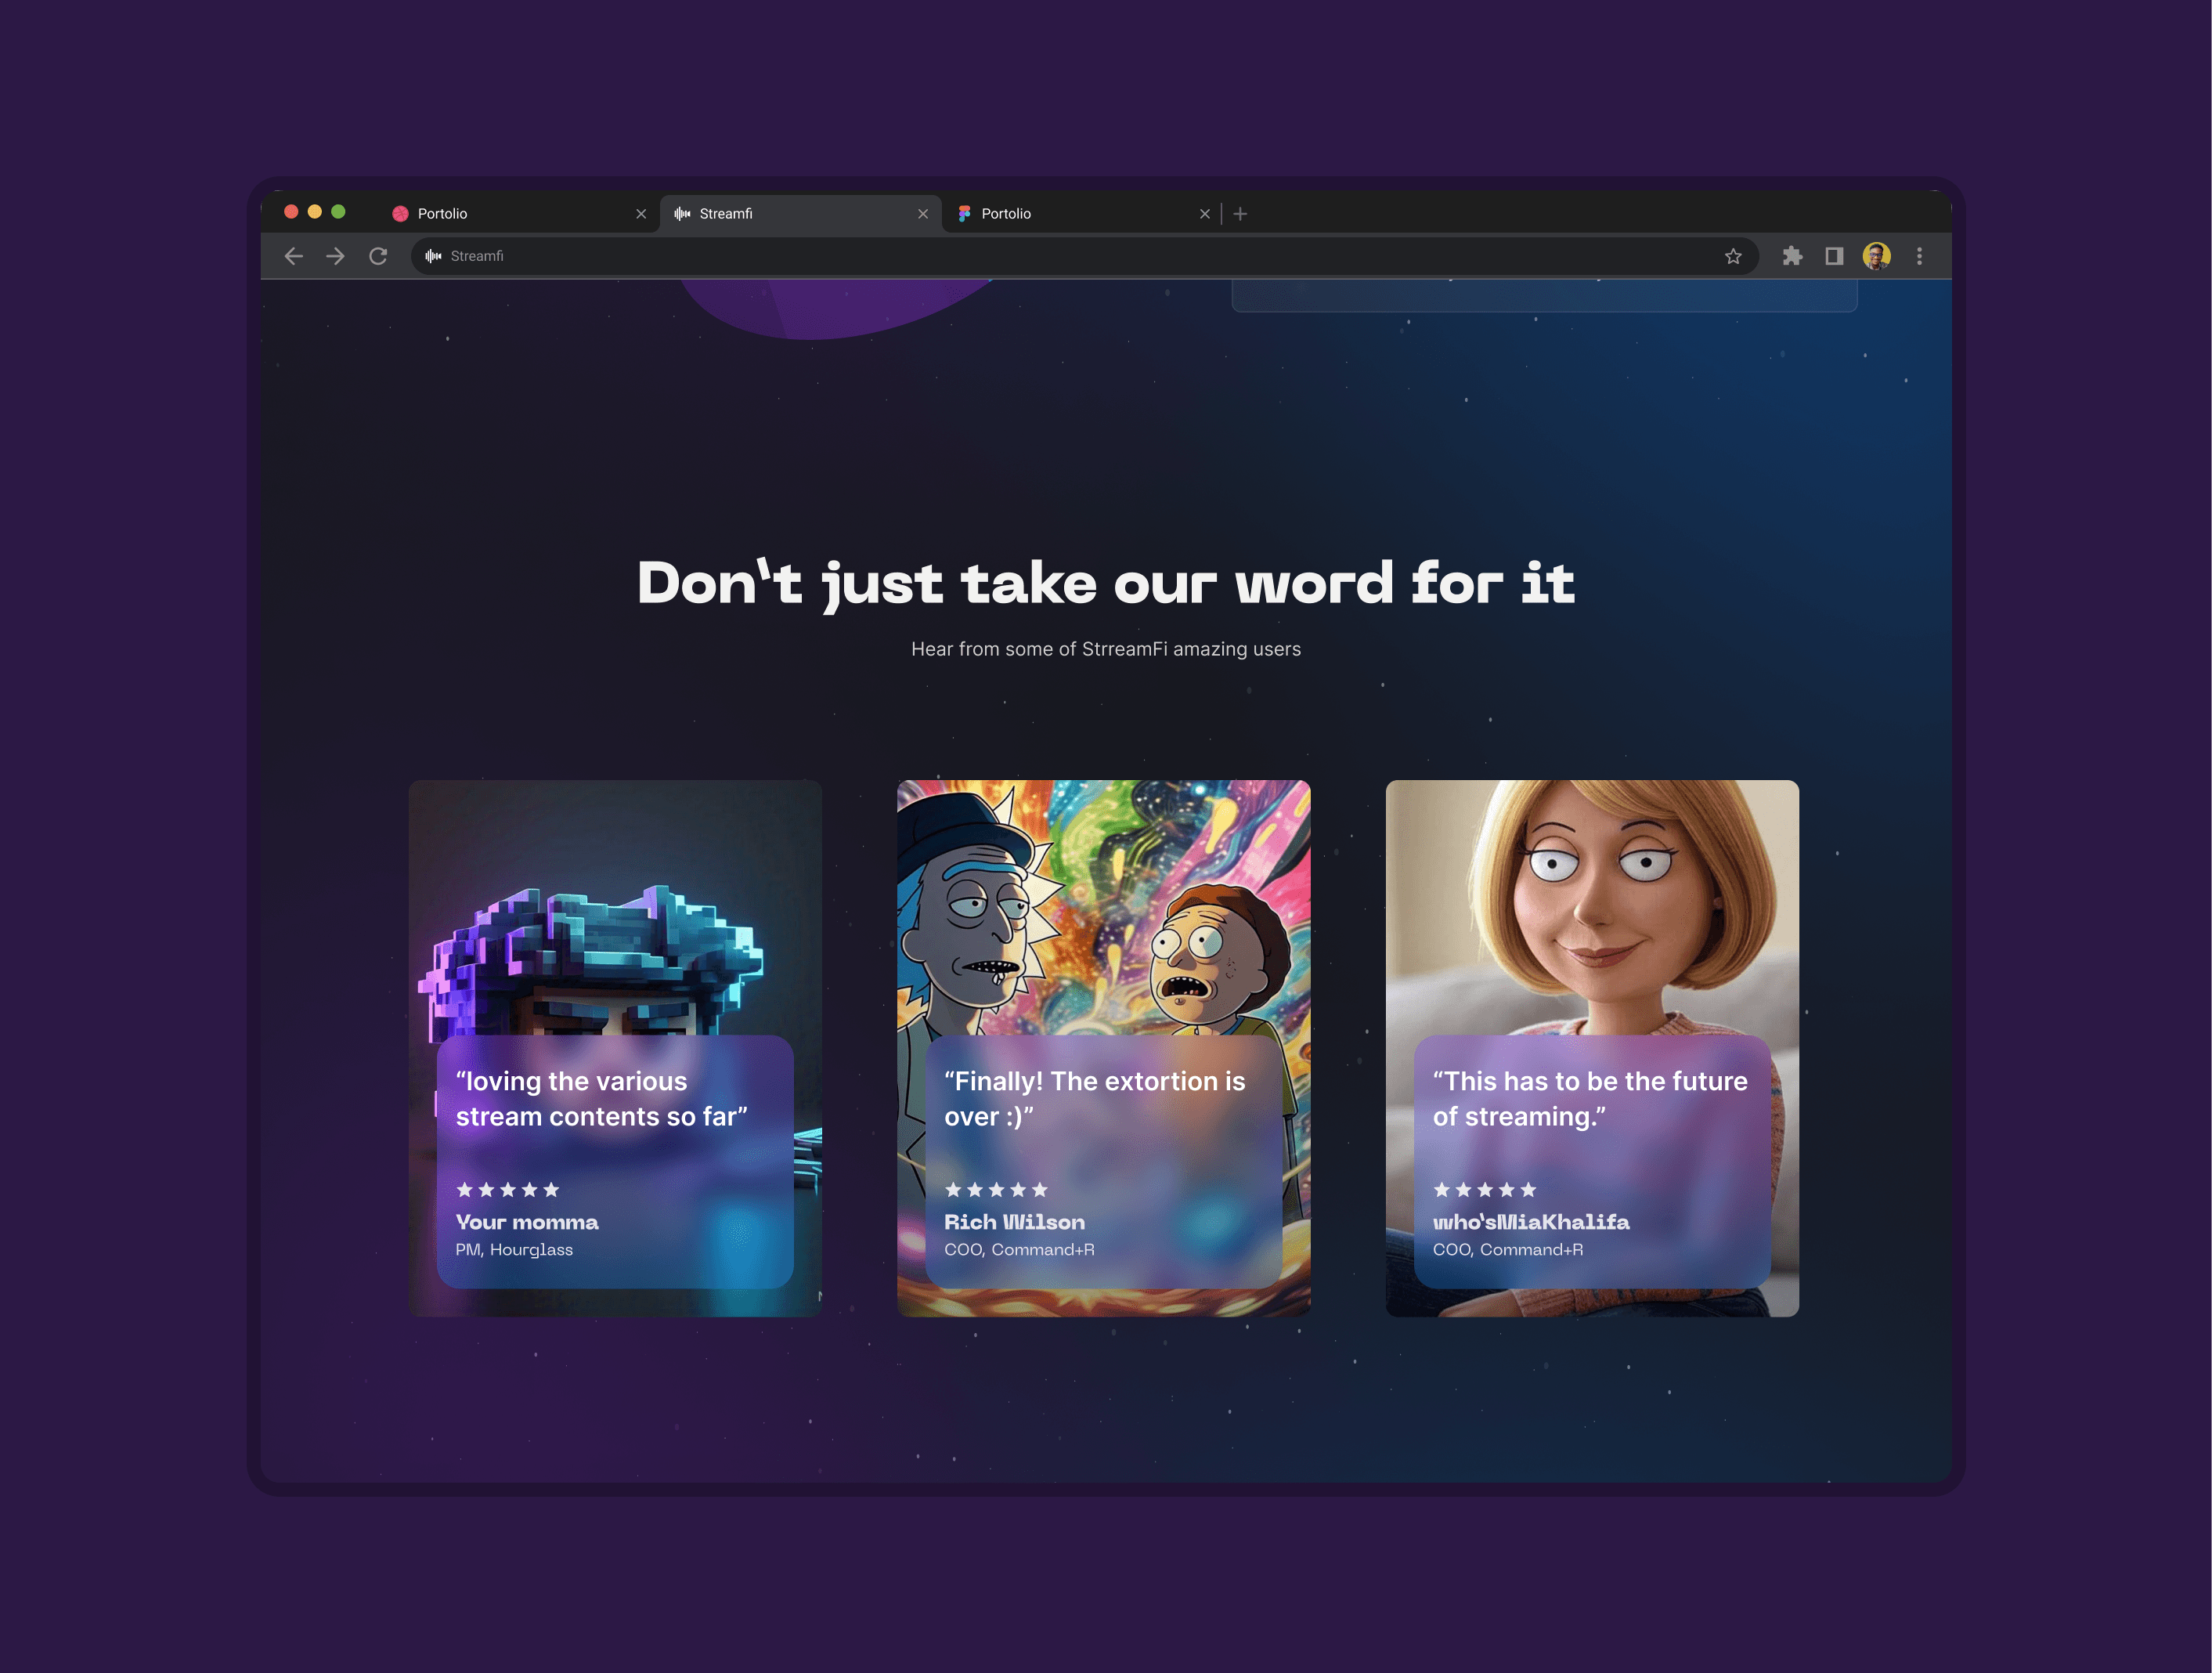The image size is (2212, 1673).
Task: Click the "This has to be the future of streaming." quote
Action: pos(1590,1099)
